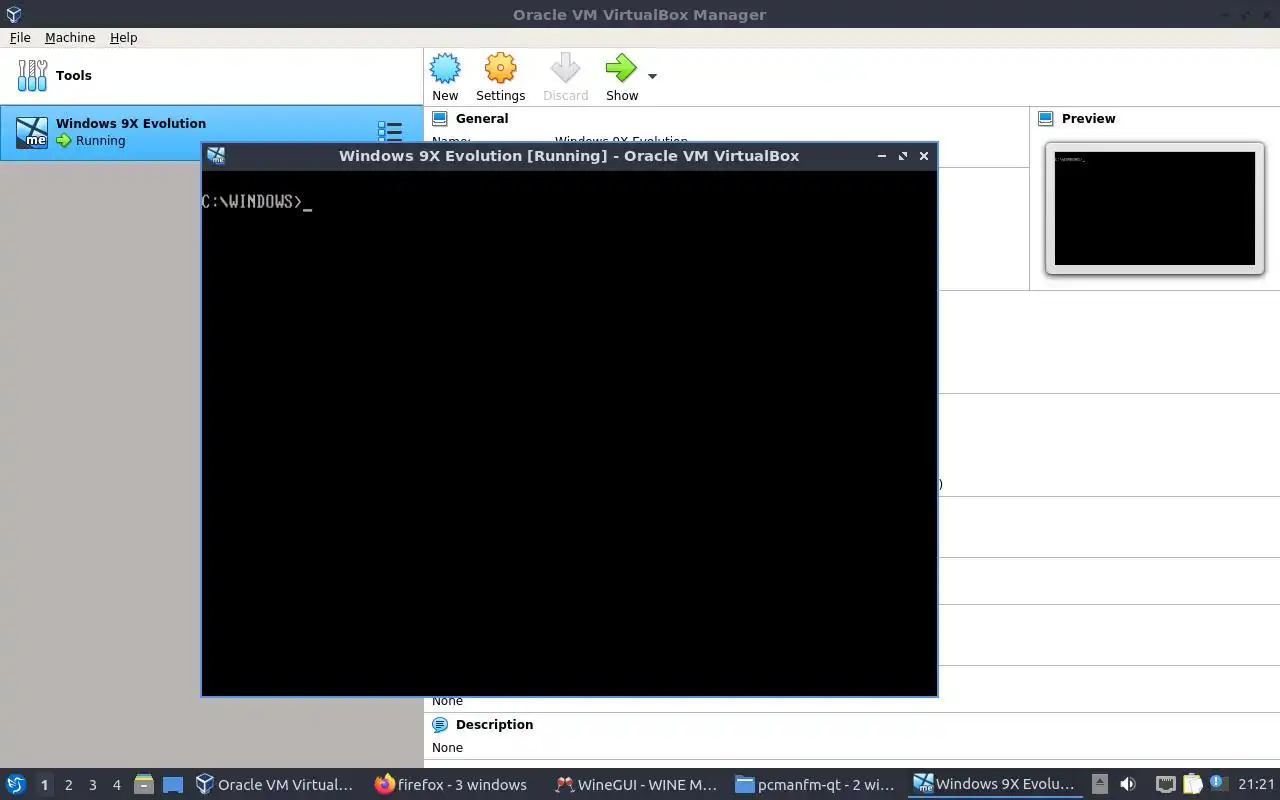
Task: Click the clipboard tray icon
Action: [1192, 784]
